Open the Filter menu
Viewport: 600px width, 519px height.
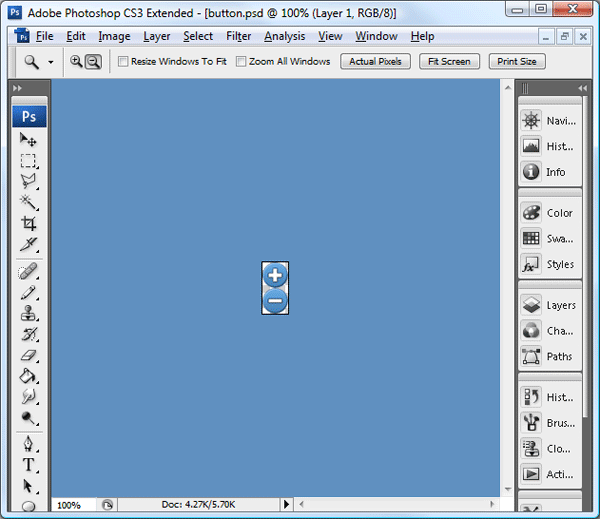238,36
